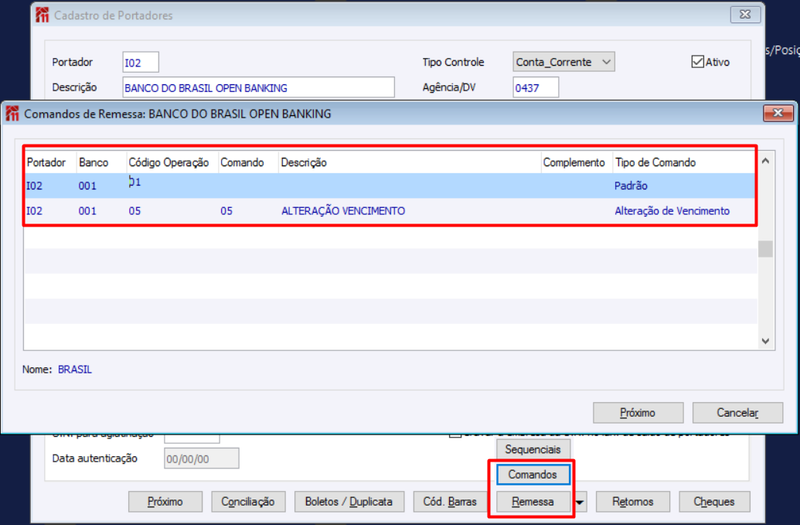Click the Data autenticação field
Image resolution: width=800 pixels, height=525 pixels.
click(x=201, y=459)
